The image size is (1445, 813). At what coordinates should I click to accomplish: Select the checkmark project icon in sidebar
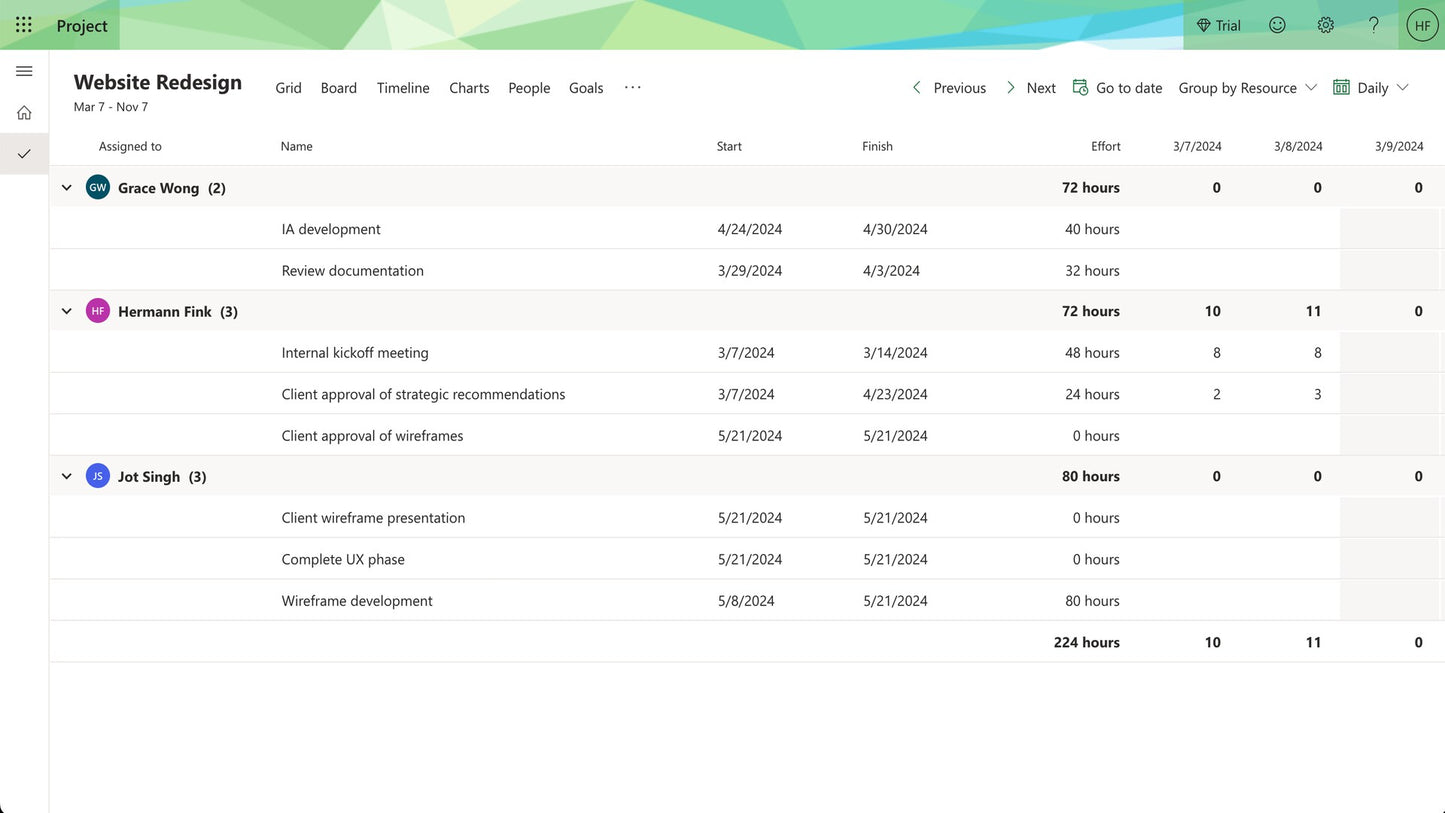[24, 154]
